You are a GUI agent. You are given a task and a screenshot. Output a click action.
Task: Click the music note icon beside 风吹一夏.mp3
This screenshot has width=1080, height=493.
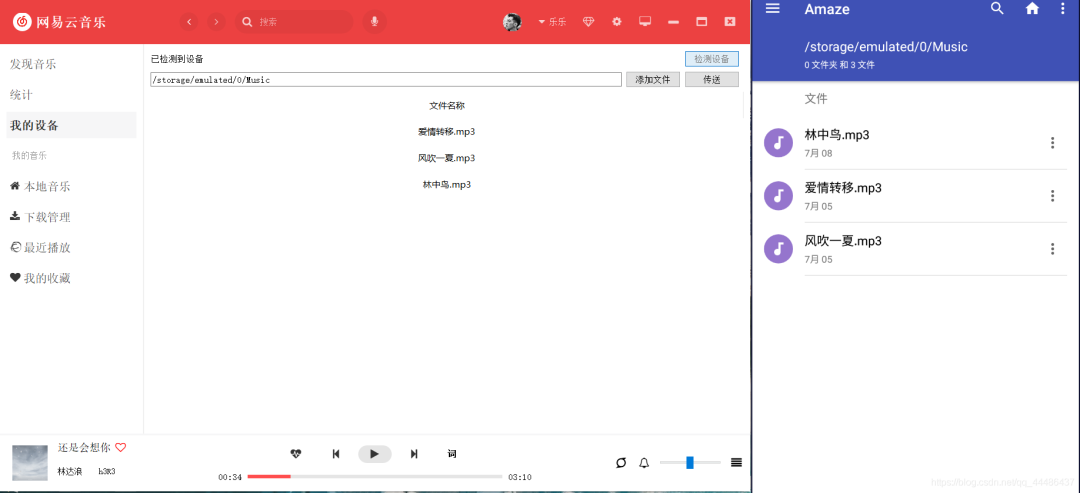tap(778, 249)
